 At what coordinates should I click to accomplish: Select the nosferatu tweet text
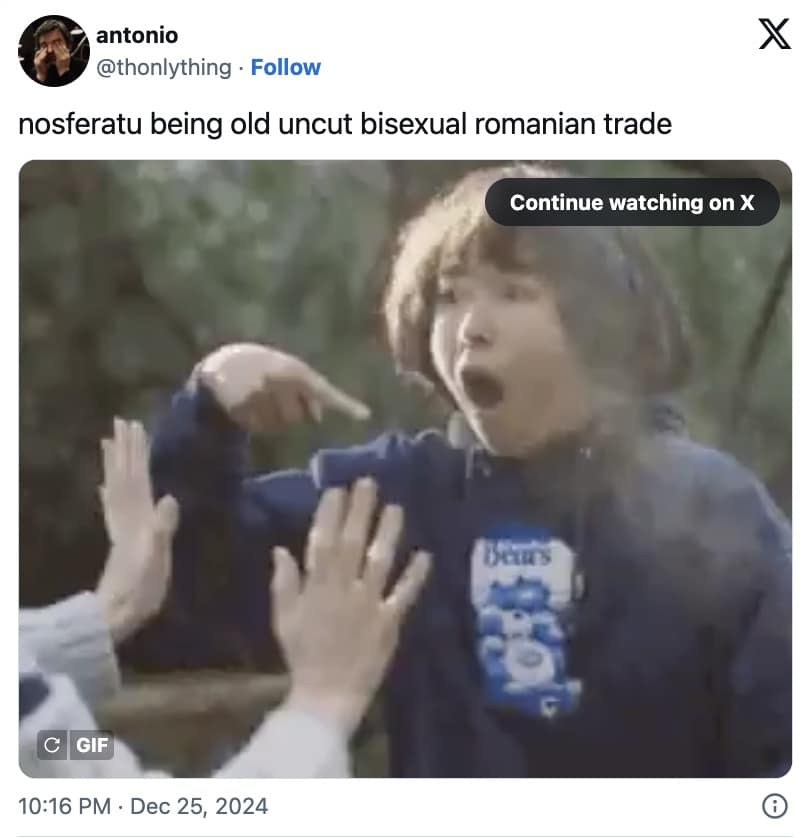(345, 124)
